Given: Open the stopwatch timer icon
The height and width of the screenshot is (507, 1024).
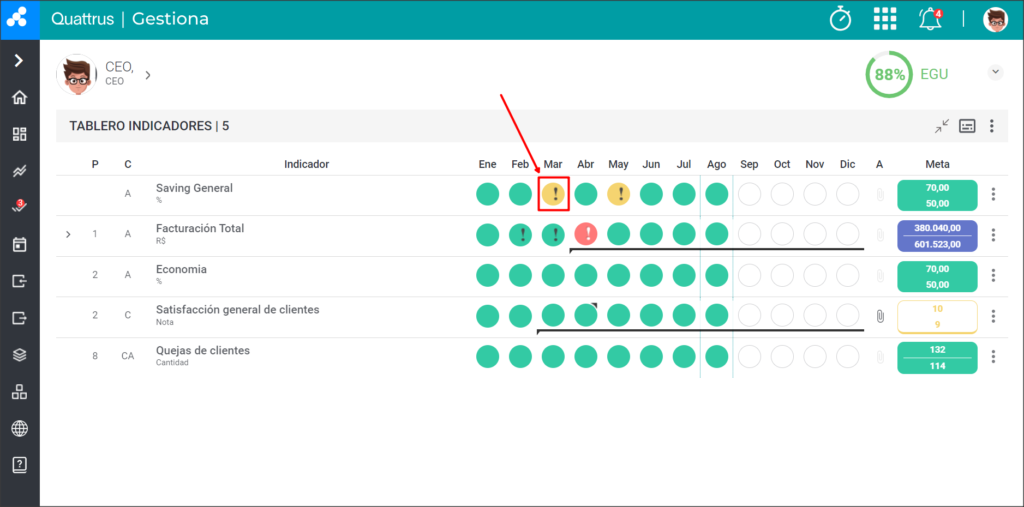Looking at the screenshot, I should point(840,18).
